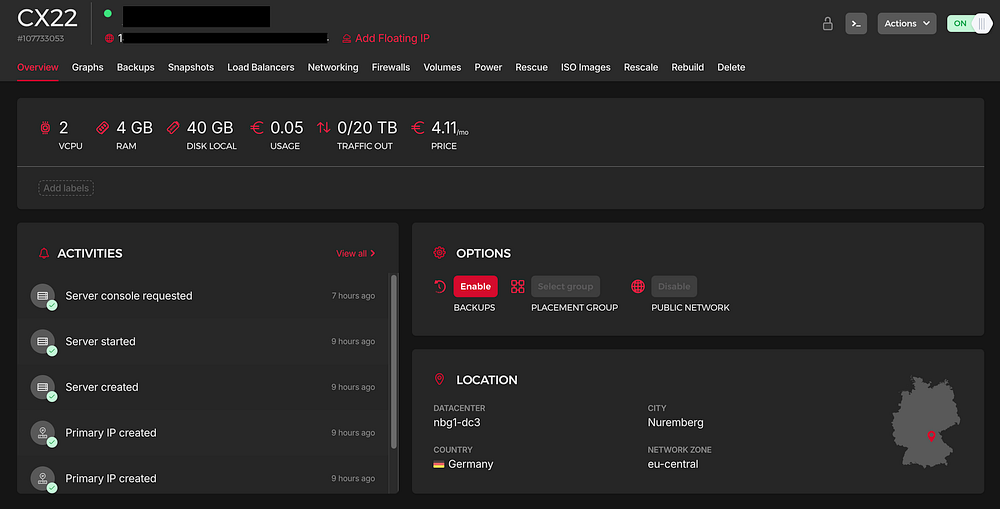Click the euro icon beside price 4.11
Image resolution: width=1000 pixels, height=509 pixels.
point(418,128)
